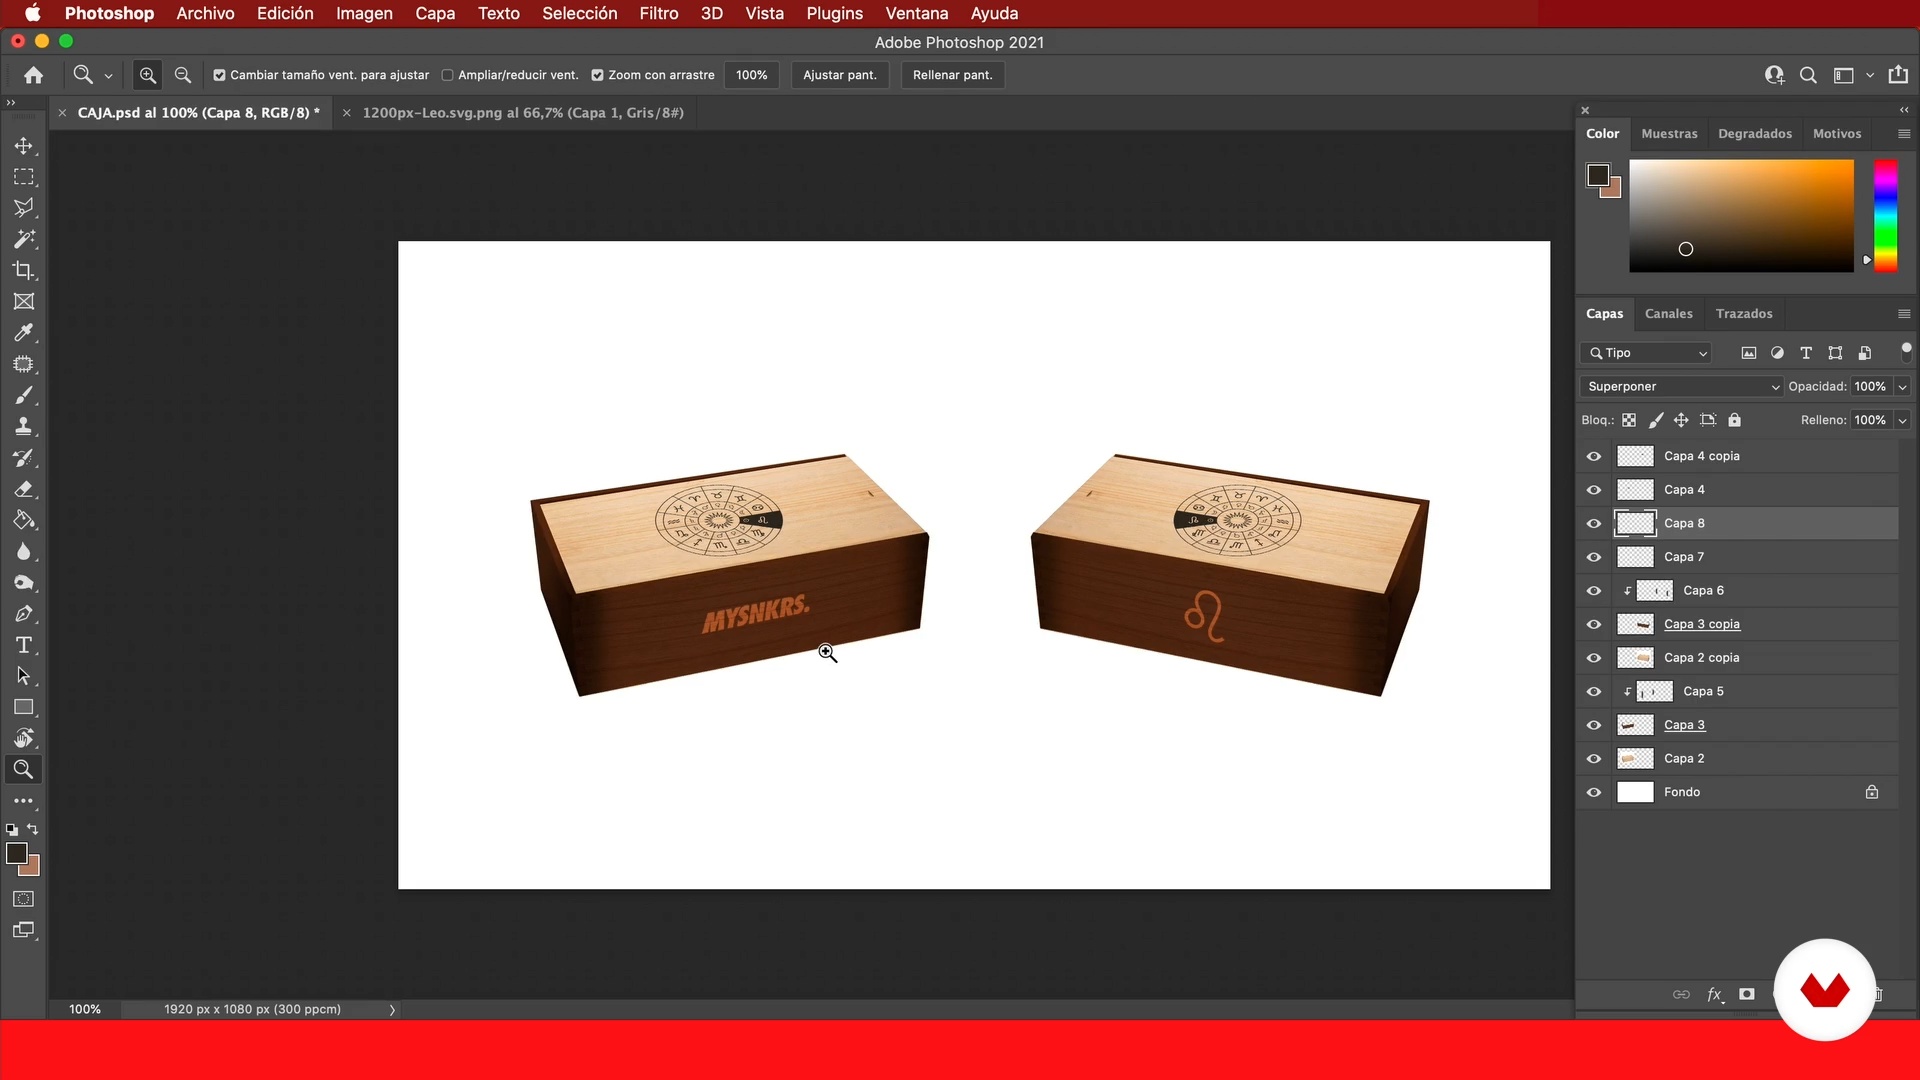The width and height of the screenshot is (1920, 1080).
Task: Open the Opacidad slider dropdown arrow
Action: tap(1902, 387)
